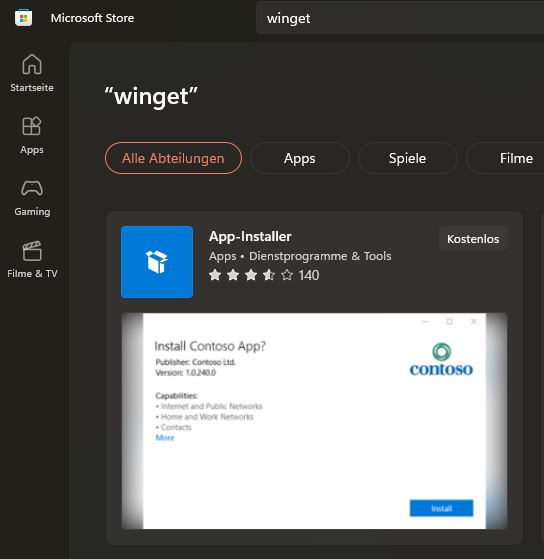
Task: Click the star rating of App-Installer
Action: [x=251, y=275]
